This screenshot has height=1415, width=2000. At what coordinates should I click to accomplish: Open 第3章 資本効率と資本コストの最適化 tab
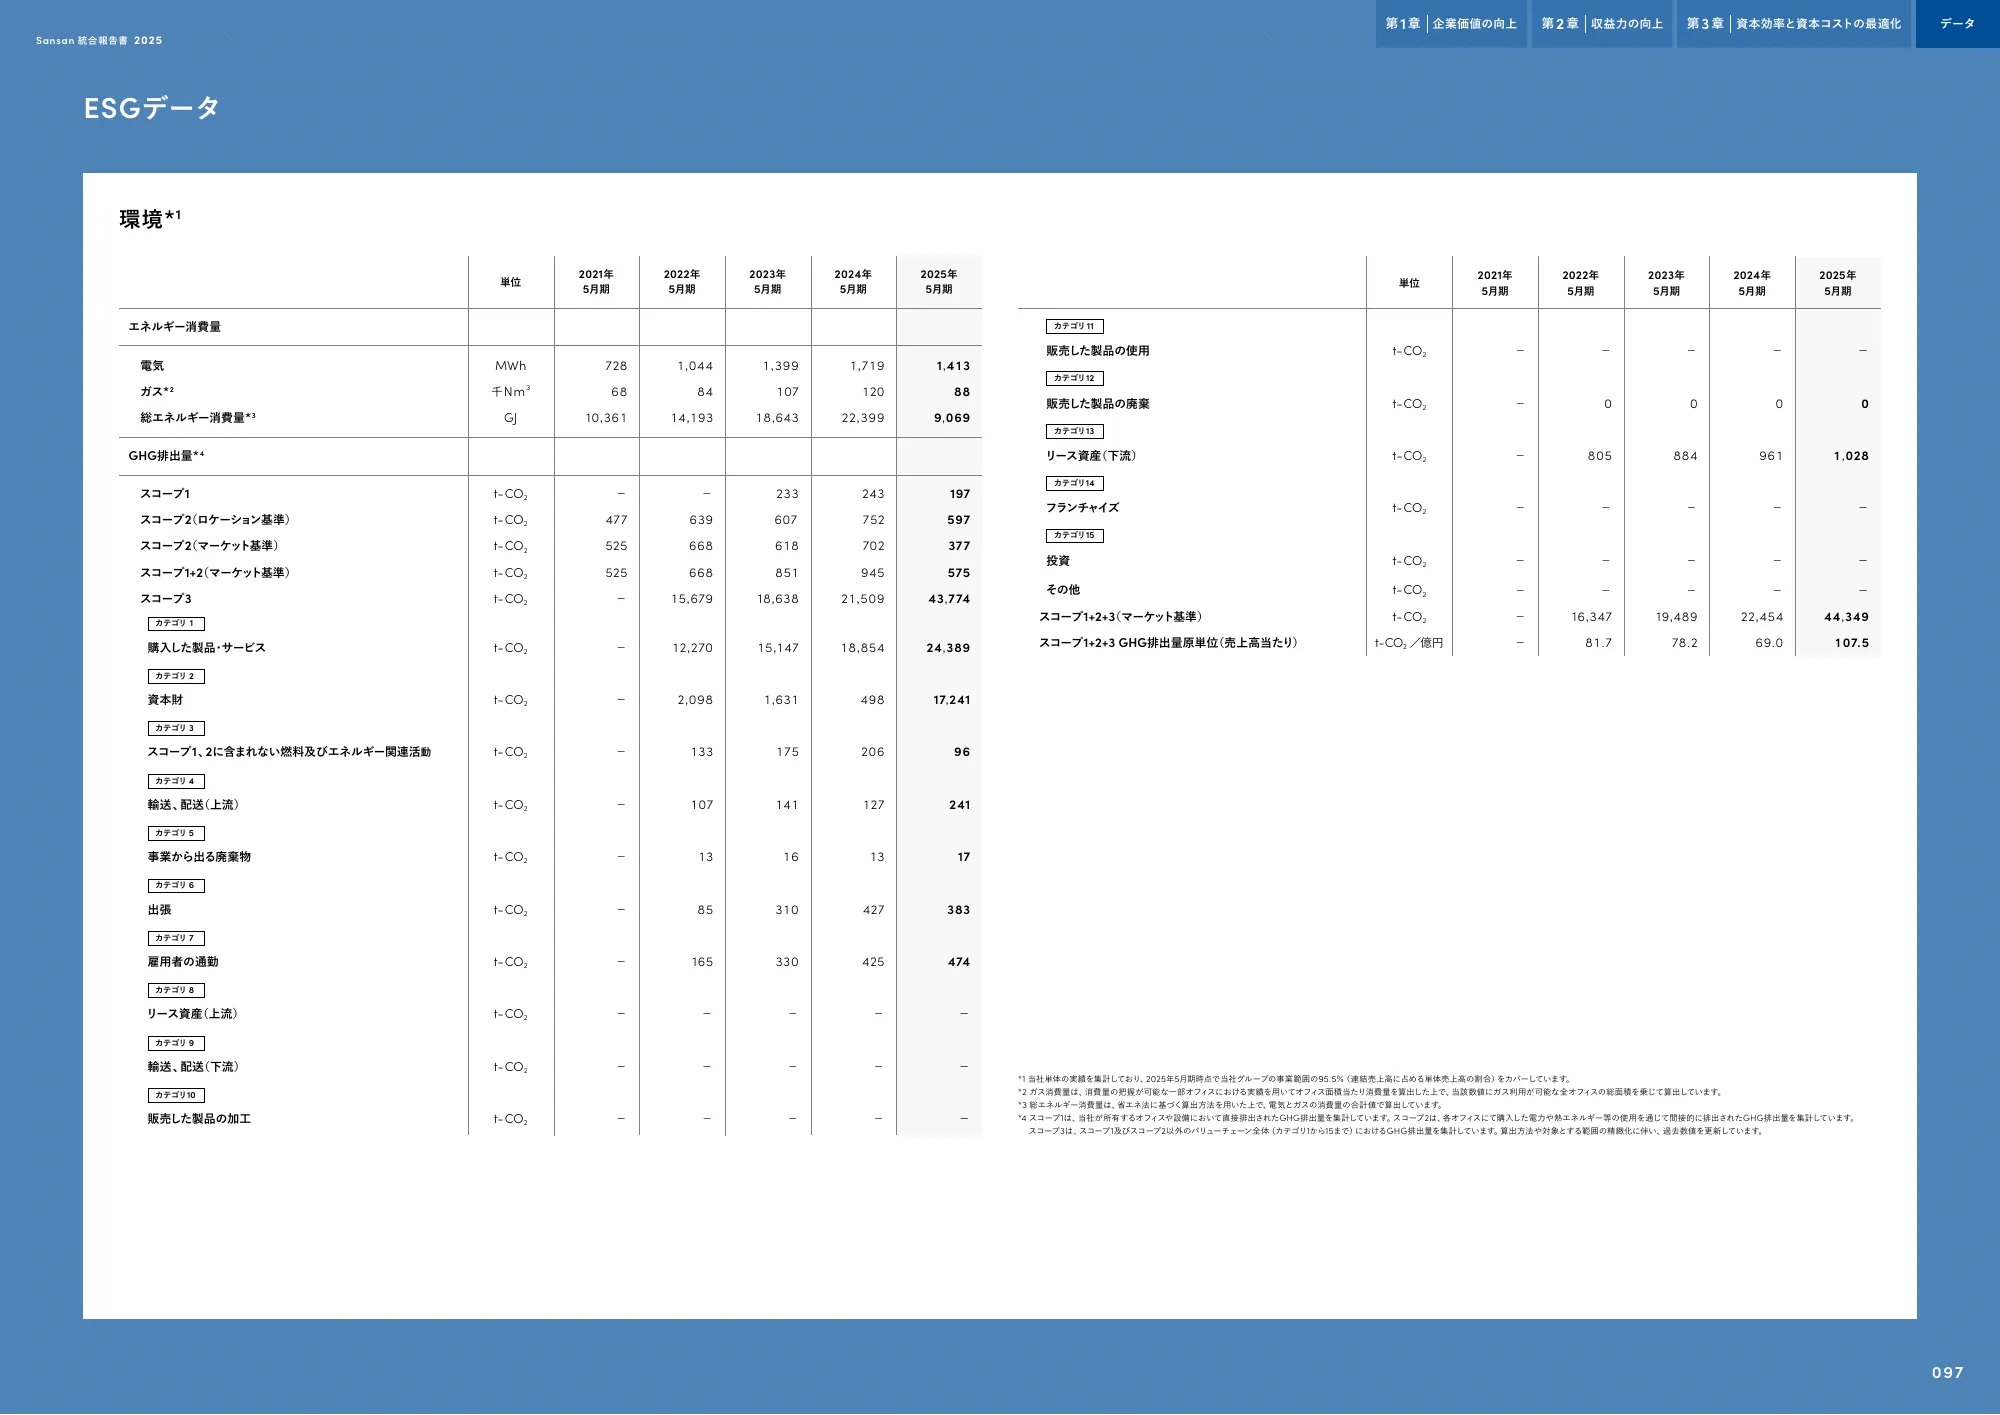click(1793, 24)
